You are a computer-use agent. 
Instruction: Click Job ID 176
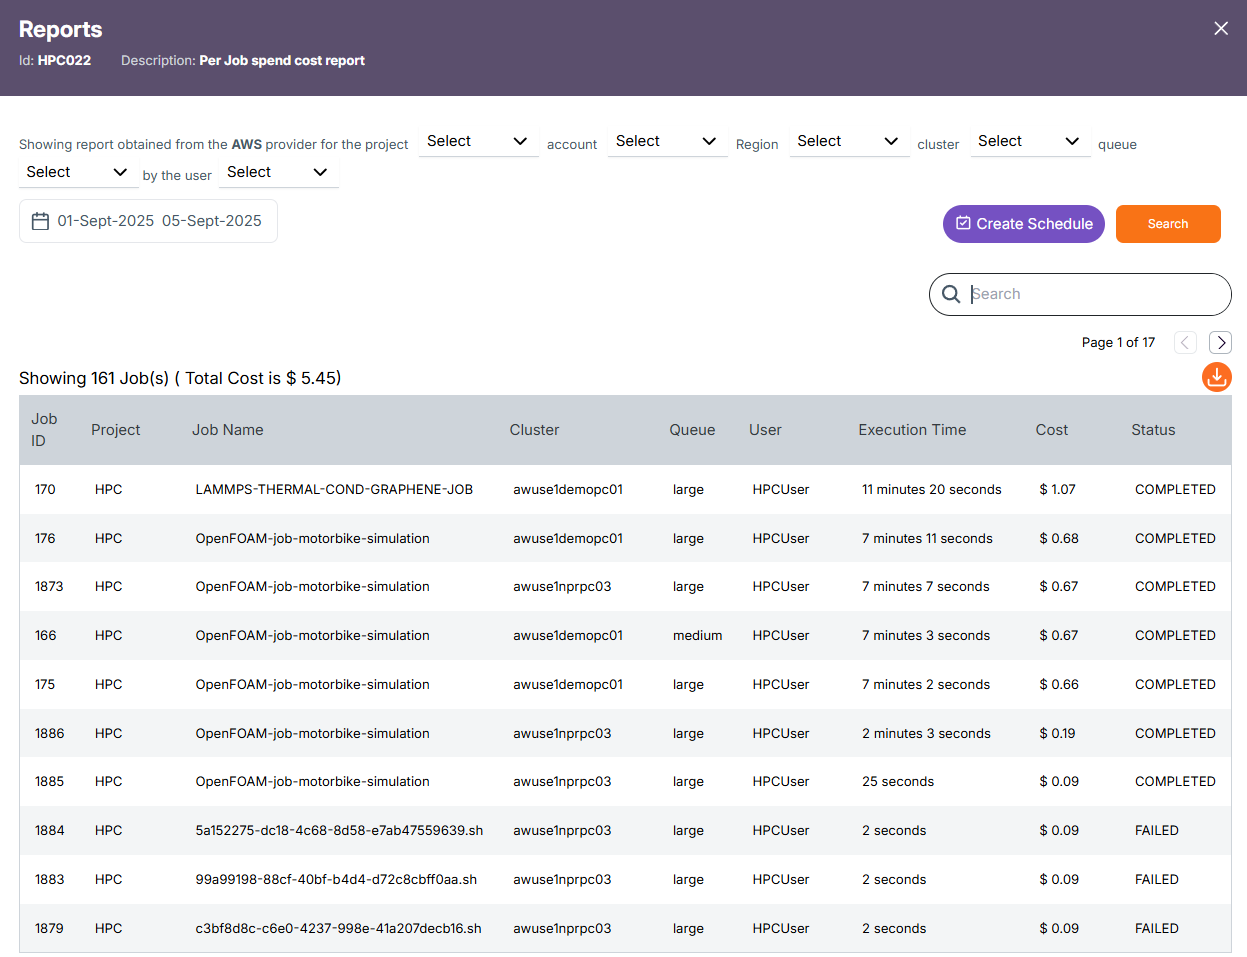pyautogui.click(x=45, y=539)
